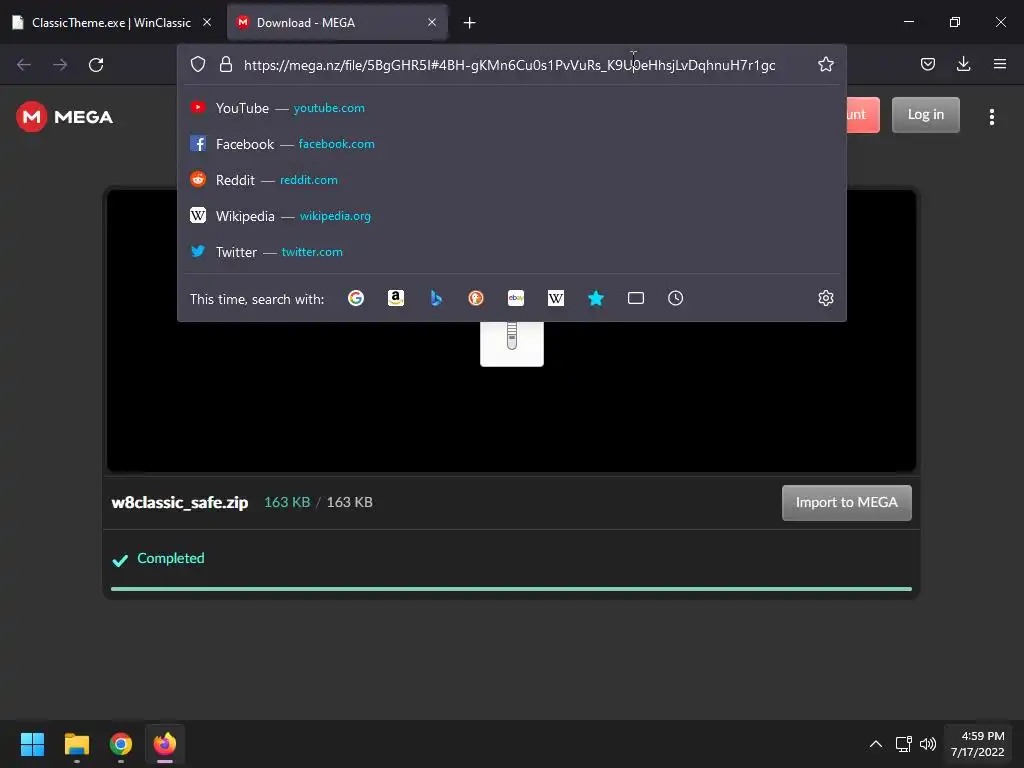Choose Wikipedia suggestion in dropdown
The width and height of the screenshot is (1024, 768).
coord(511,216)
